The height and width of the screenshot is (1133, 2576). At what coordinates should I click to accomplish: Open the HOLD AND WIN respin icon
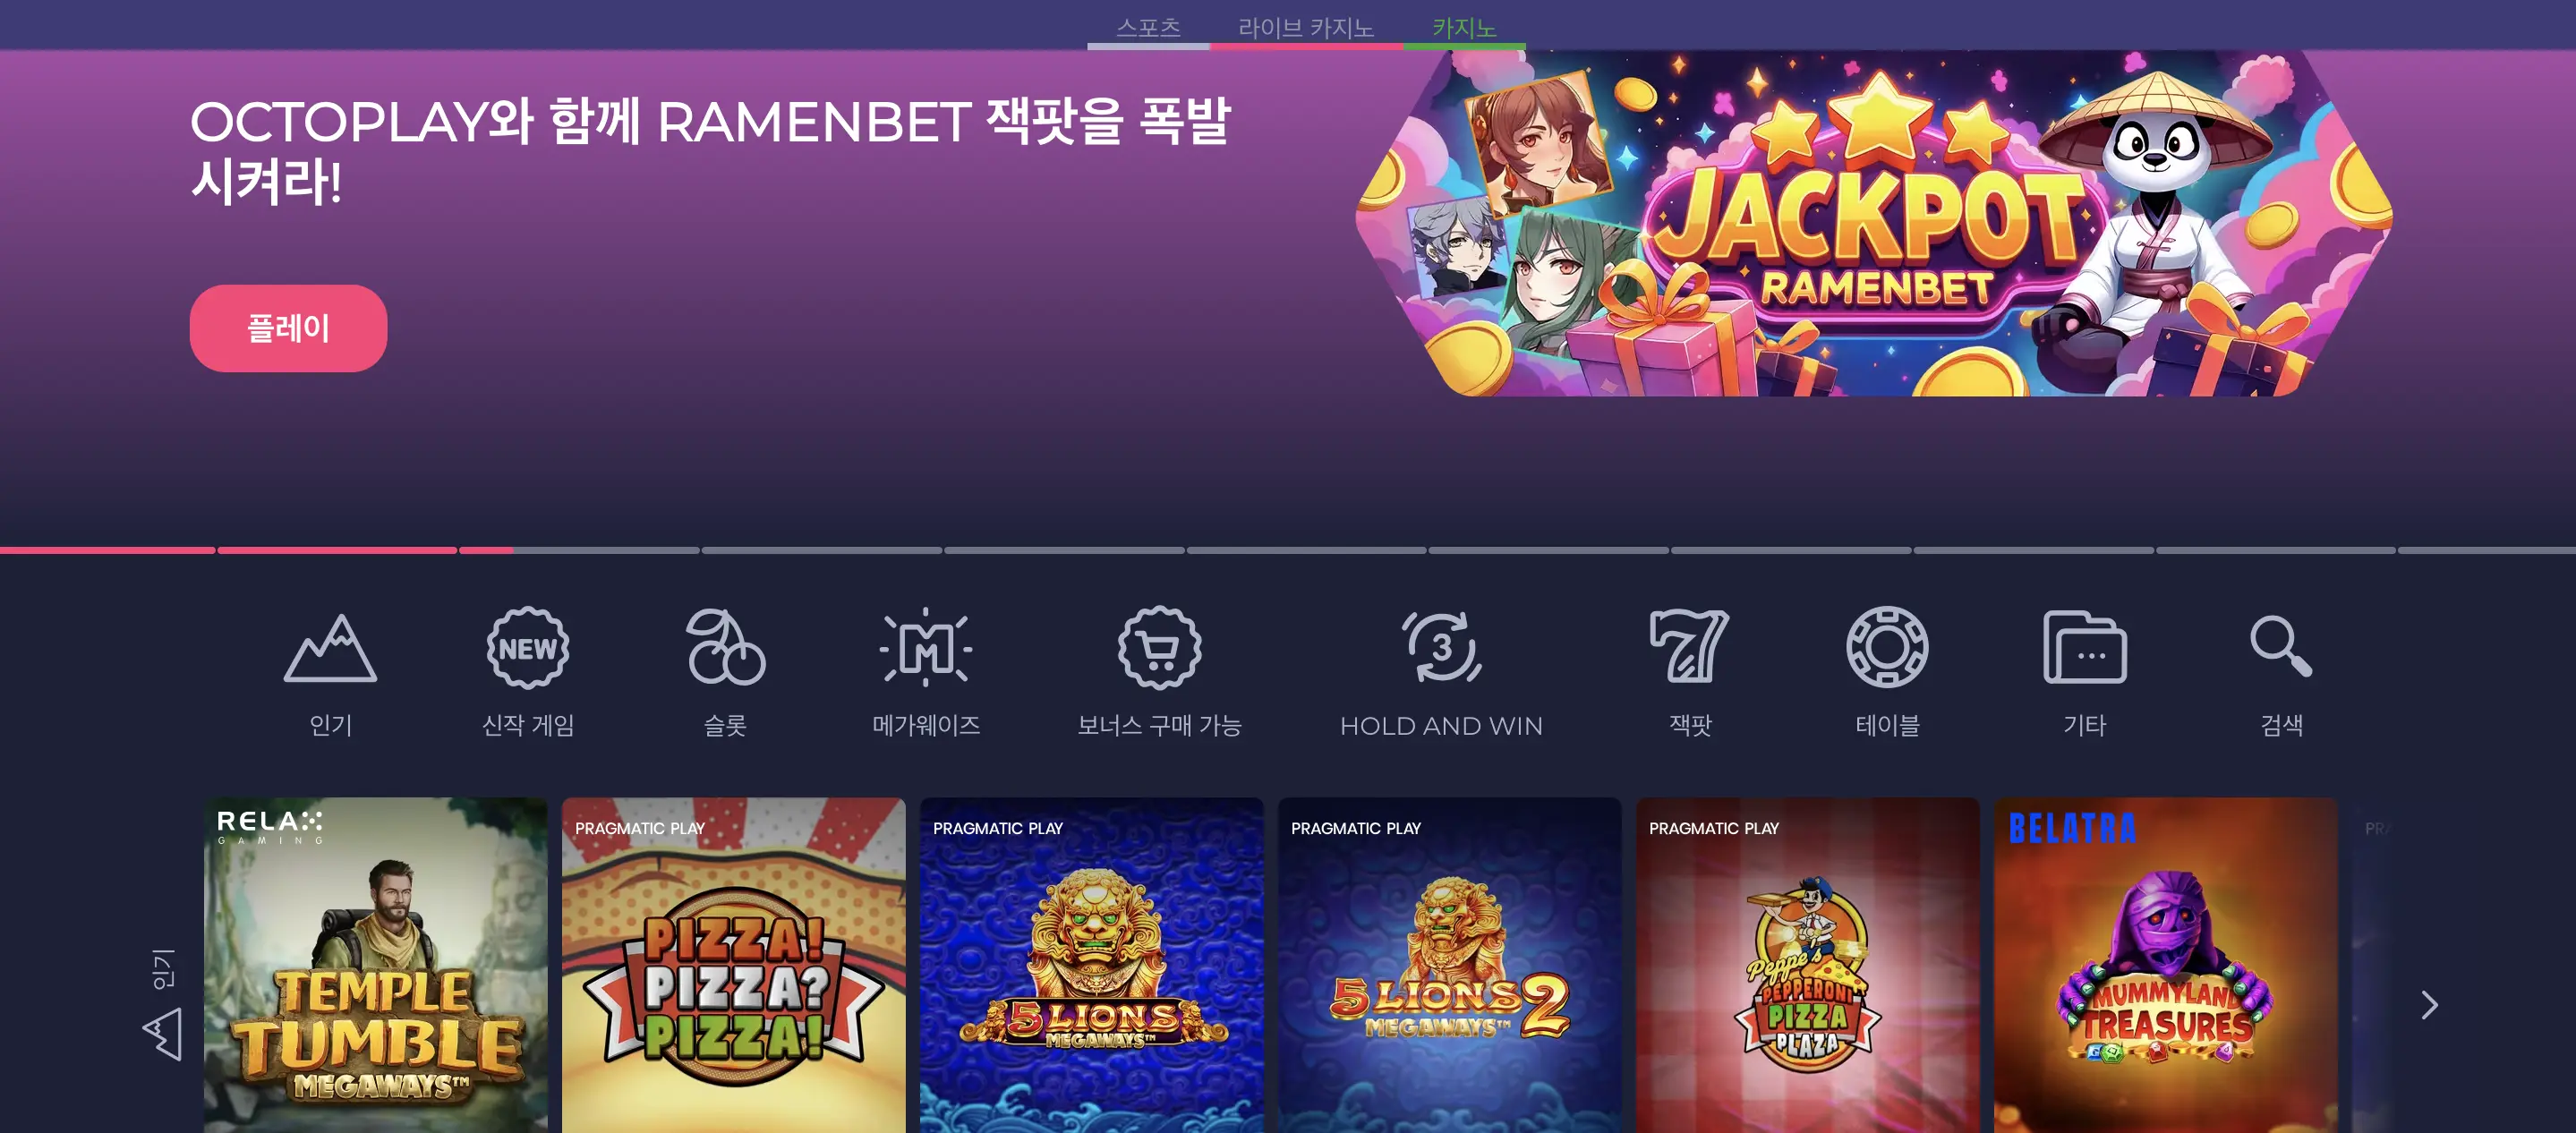pyautogui.click(x=1441, y=648)
